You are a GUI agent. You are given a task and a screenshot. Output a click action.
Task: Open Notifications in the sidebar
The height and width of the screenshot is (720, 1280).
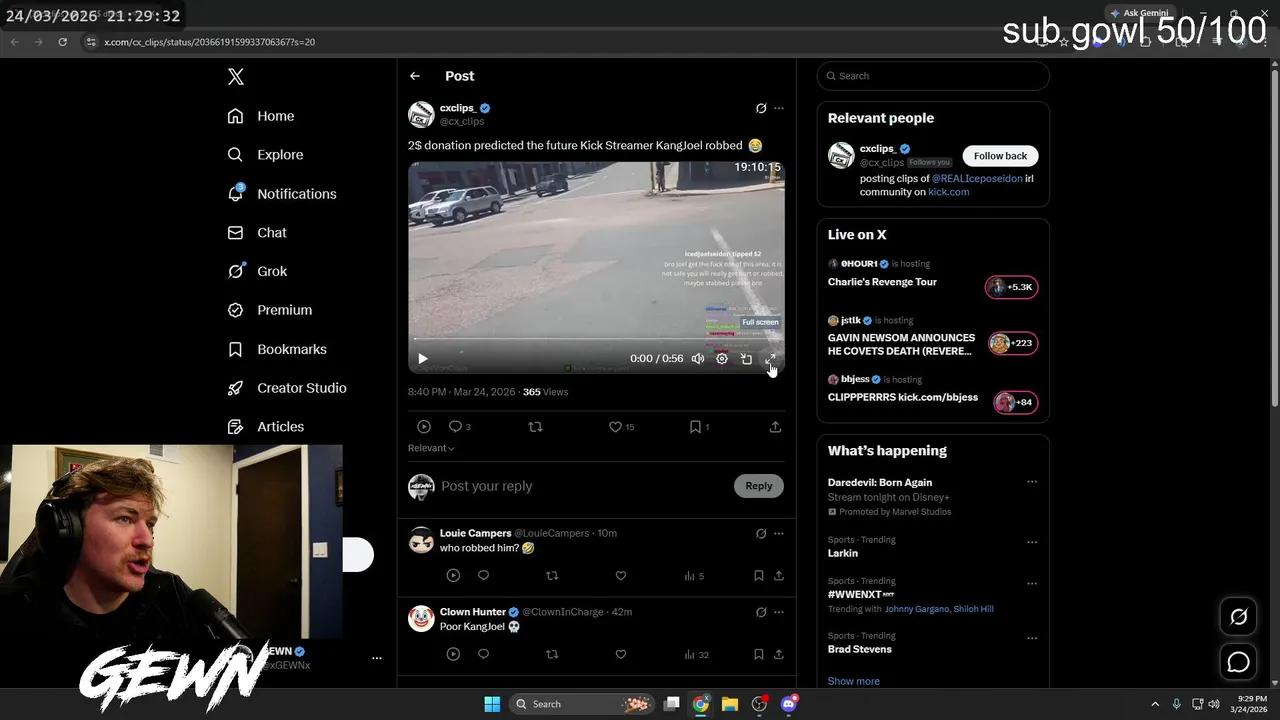(x=282, y=194)
